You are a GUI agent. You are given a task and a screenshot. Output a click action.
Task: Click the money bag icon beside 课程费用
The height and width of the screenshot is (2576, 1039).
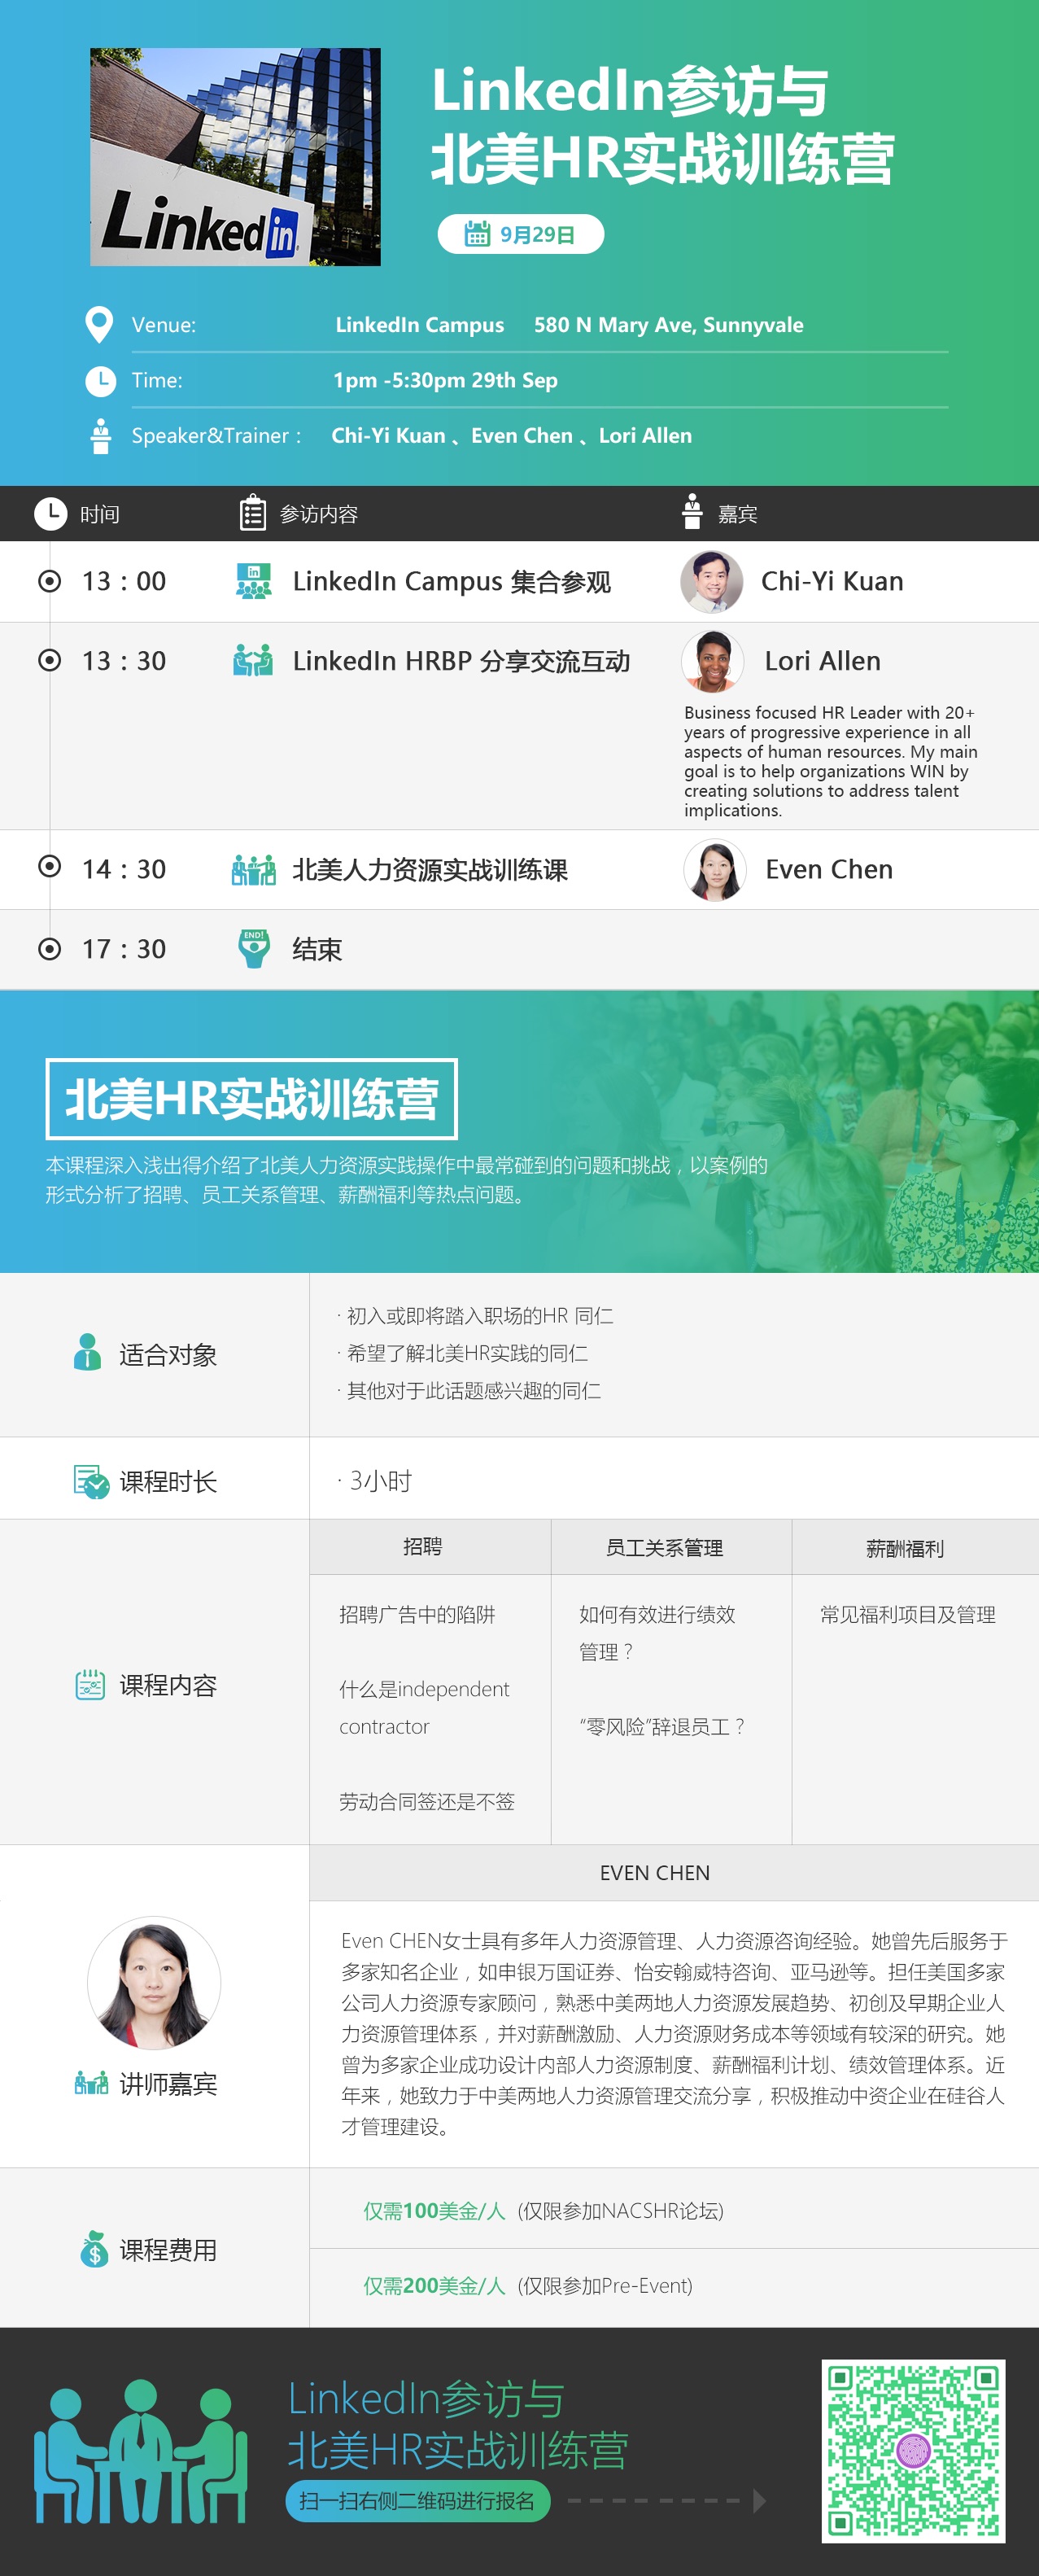(x=94, y=2249)
